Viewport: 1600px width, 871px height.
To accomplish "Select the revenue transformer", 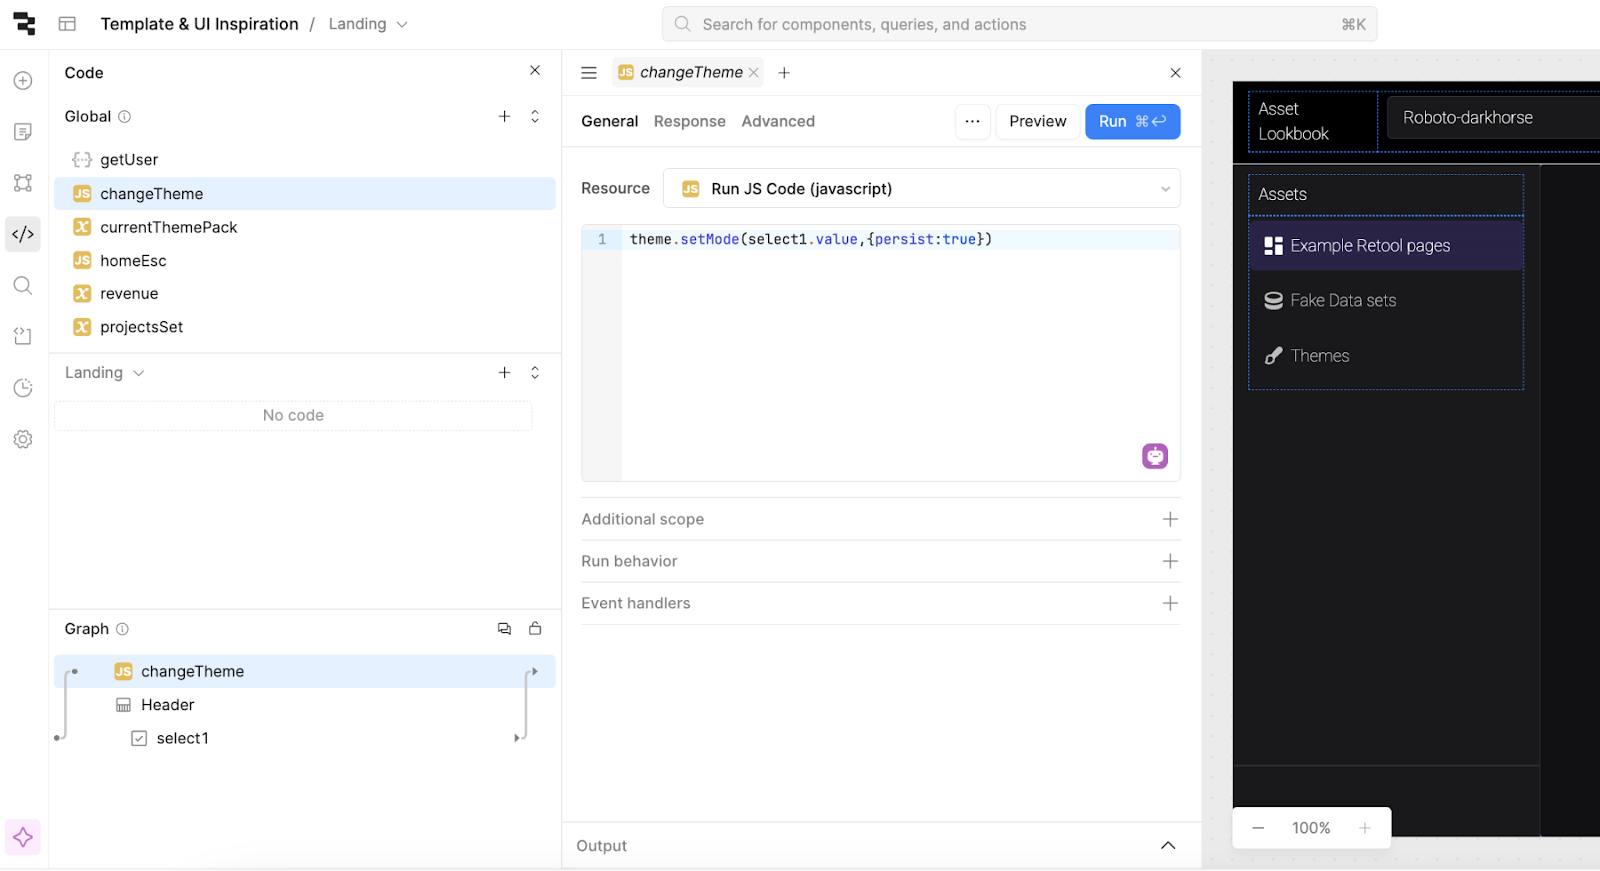I will [305, 293].
